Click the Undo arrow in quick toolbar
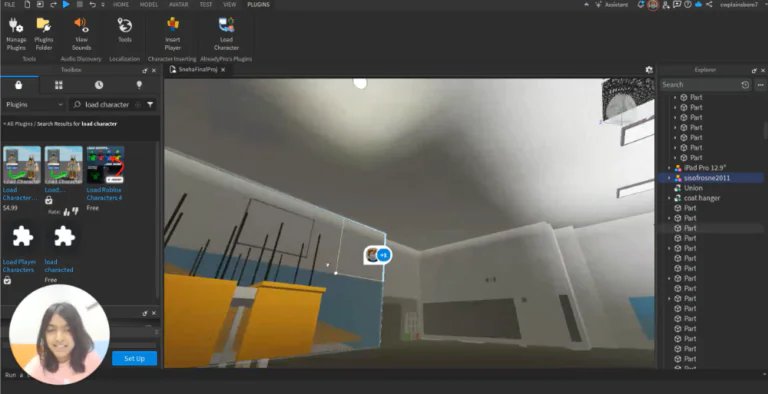 (x=92, y=4)
